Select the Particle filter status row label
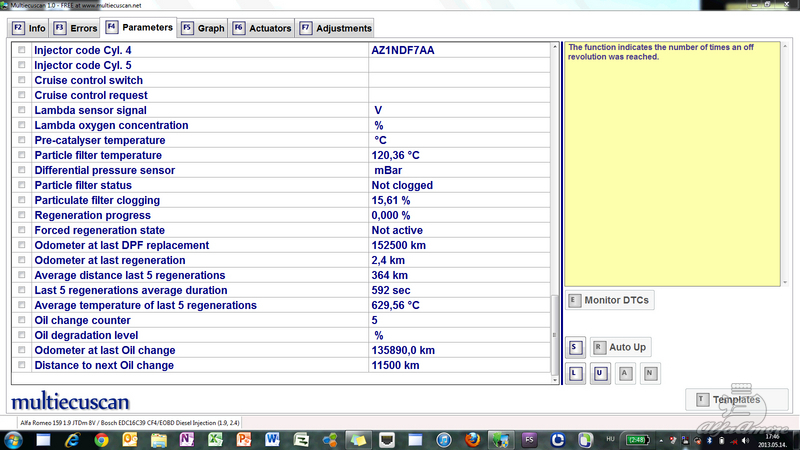 [83, 185]
